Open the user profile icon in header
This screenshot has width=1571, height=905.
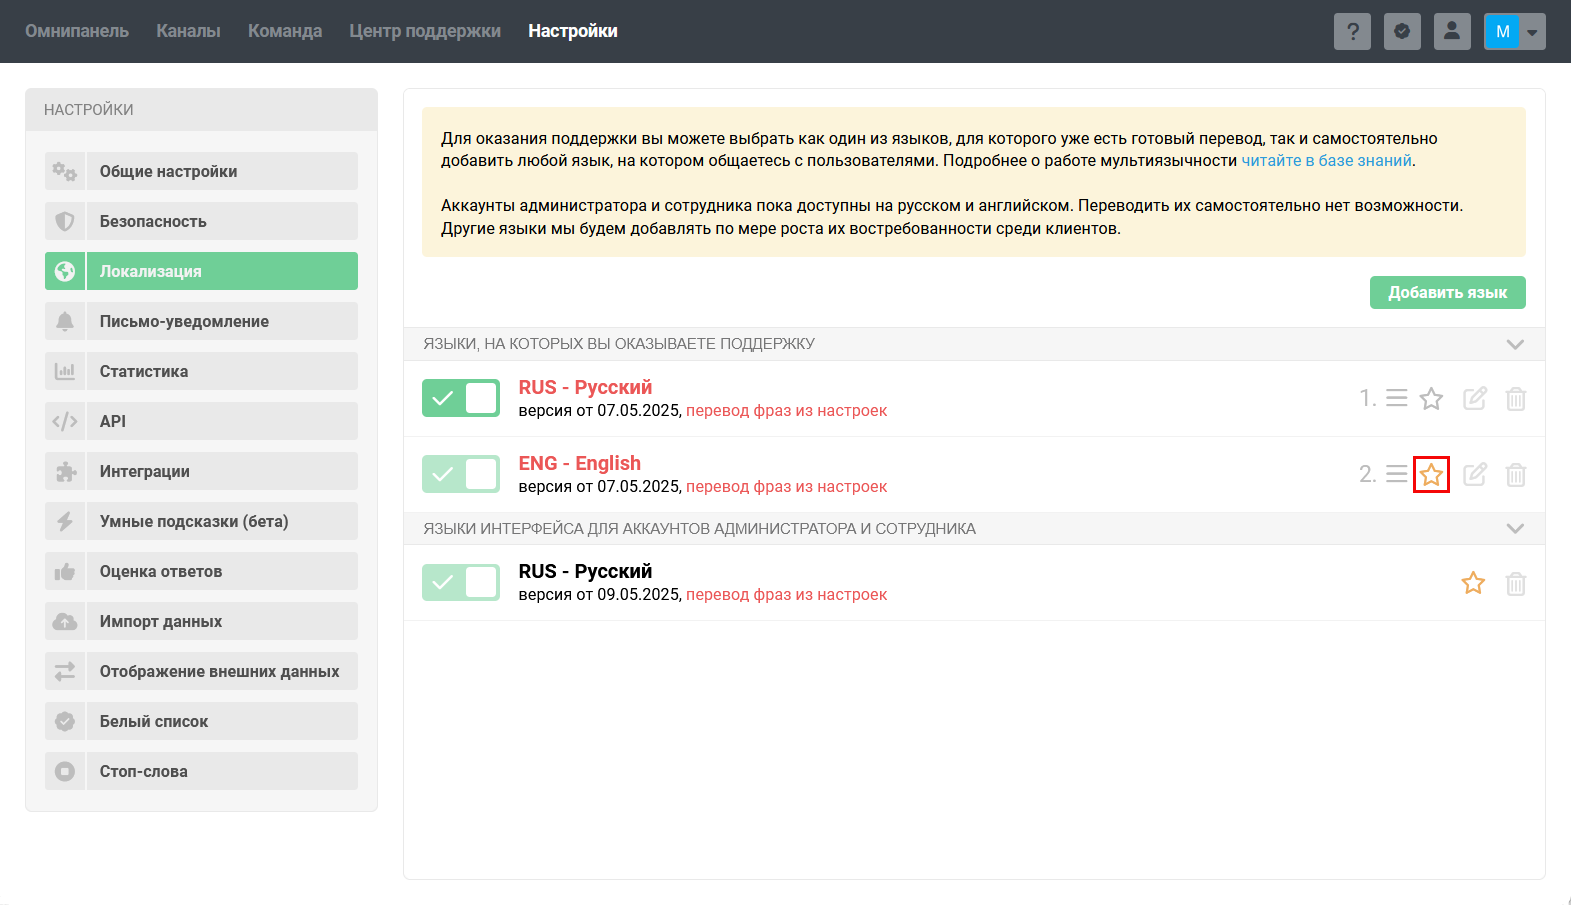pyautogui.click(x=1452, y=32)
